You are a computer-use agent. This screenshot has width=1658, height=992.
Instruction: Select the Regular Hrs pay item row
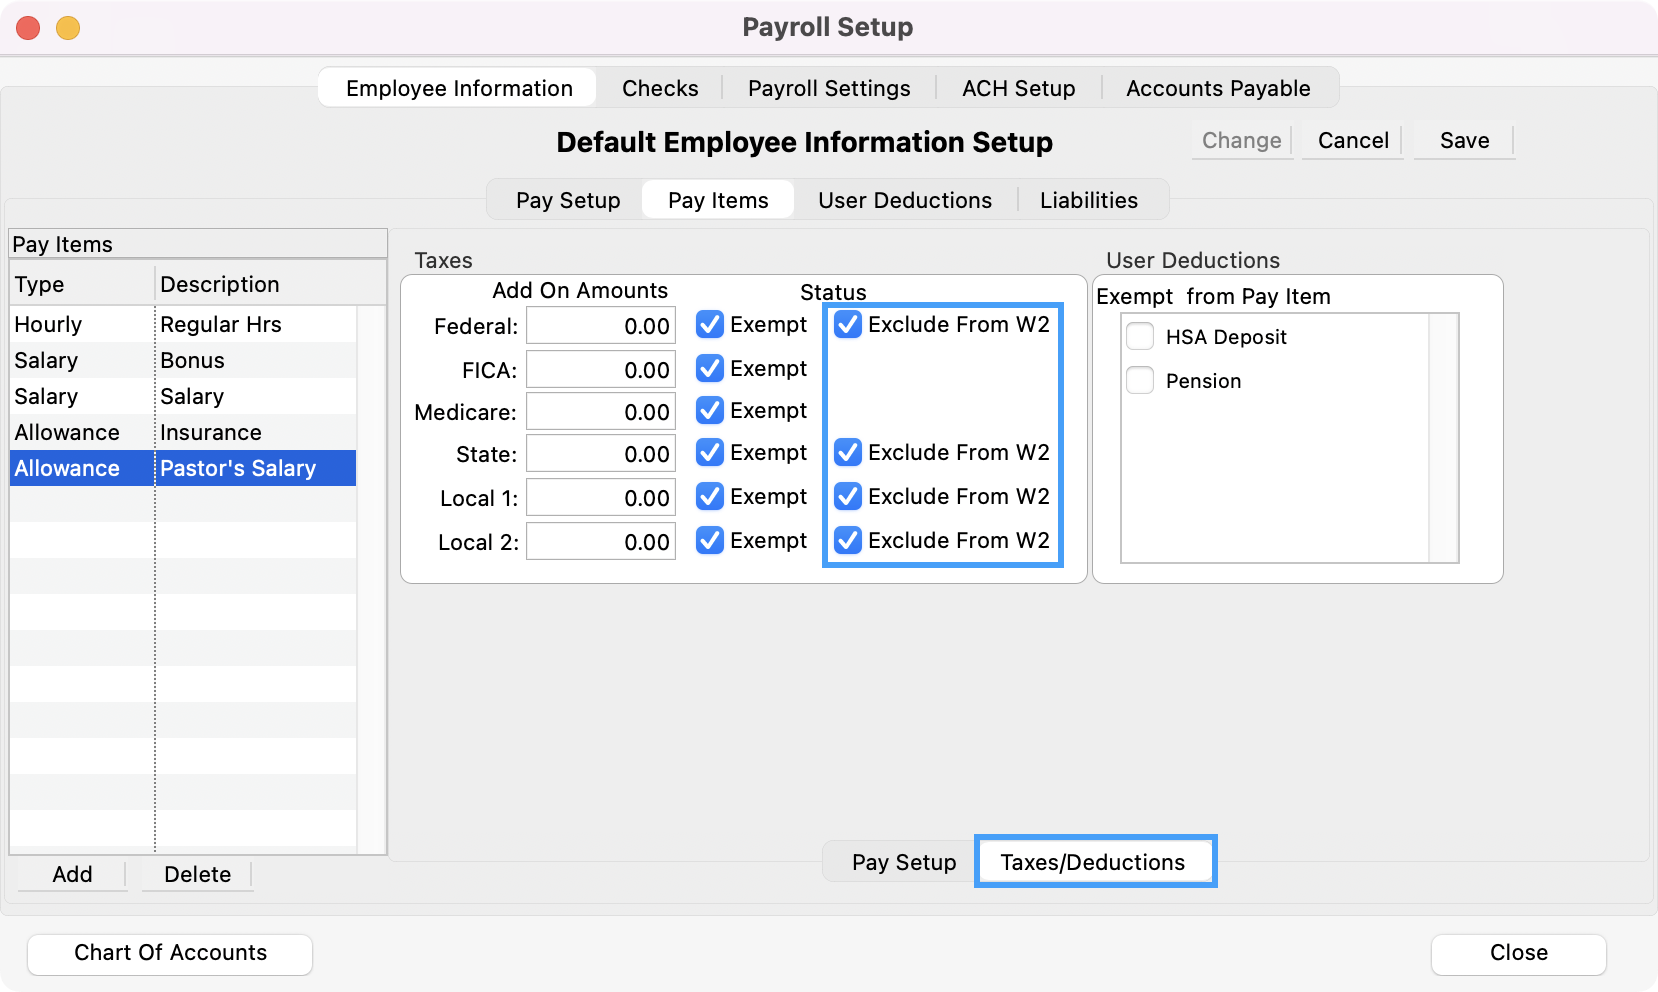pos(220,325)
